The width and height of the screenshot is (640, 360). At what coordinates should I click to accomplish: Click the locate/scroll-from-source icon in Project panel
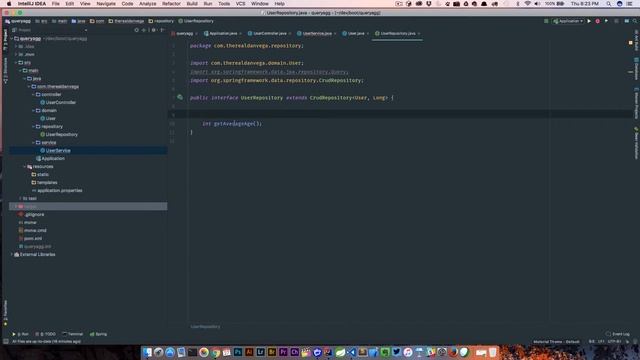(136, 30)
